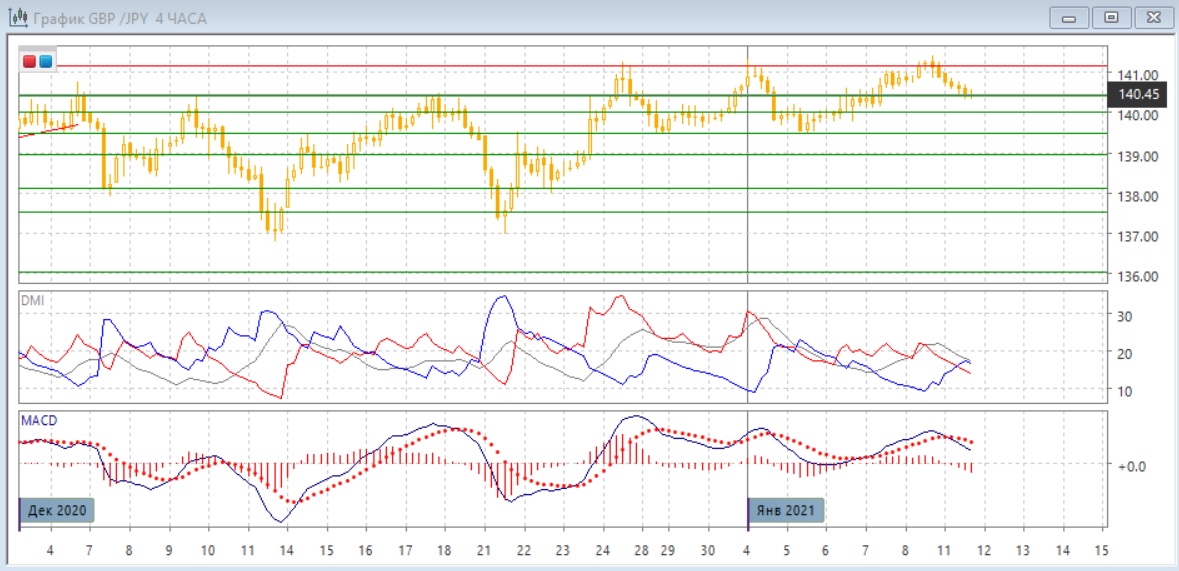Click the blue square button on chart
The height and width of the screenshot is (571, 1179).
pyautogui.click(x=45, y=62)
